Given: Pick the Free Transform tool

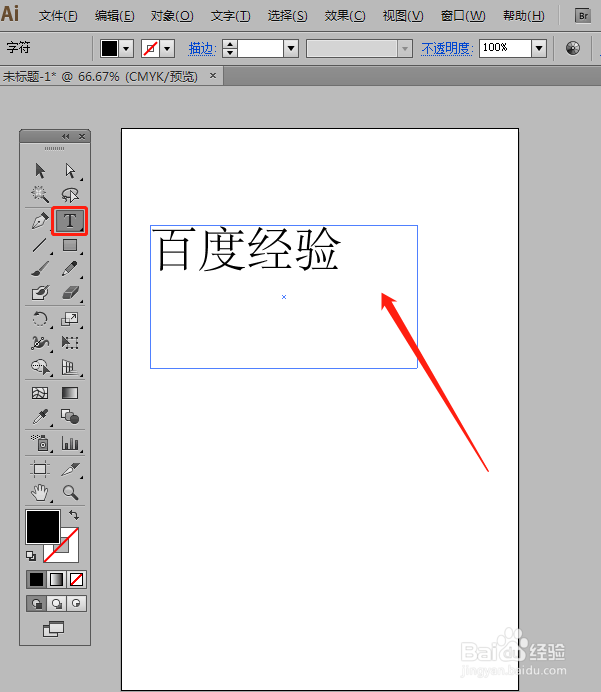Looking at the screenshot, I should [70, 342].
